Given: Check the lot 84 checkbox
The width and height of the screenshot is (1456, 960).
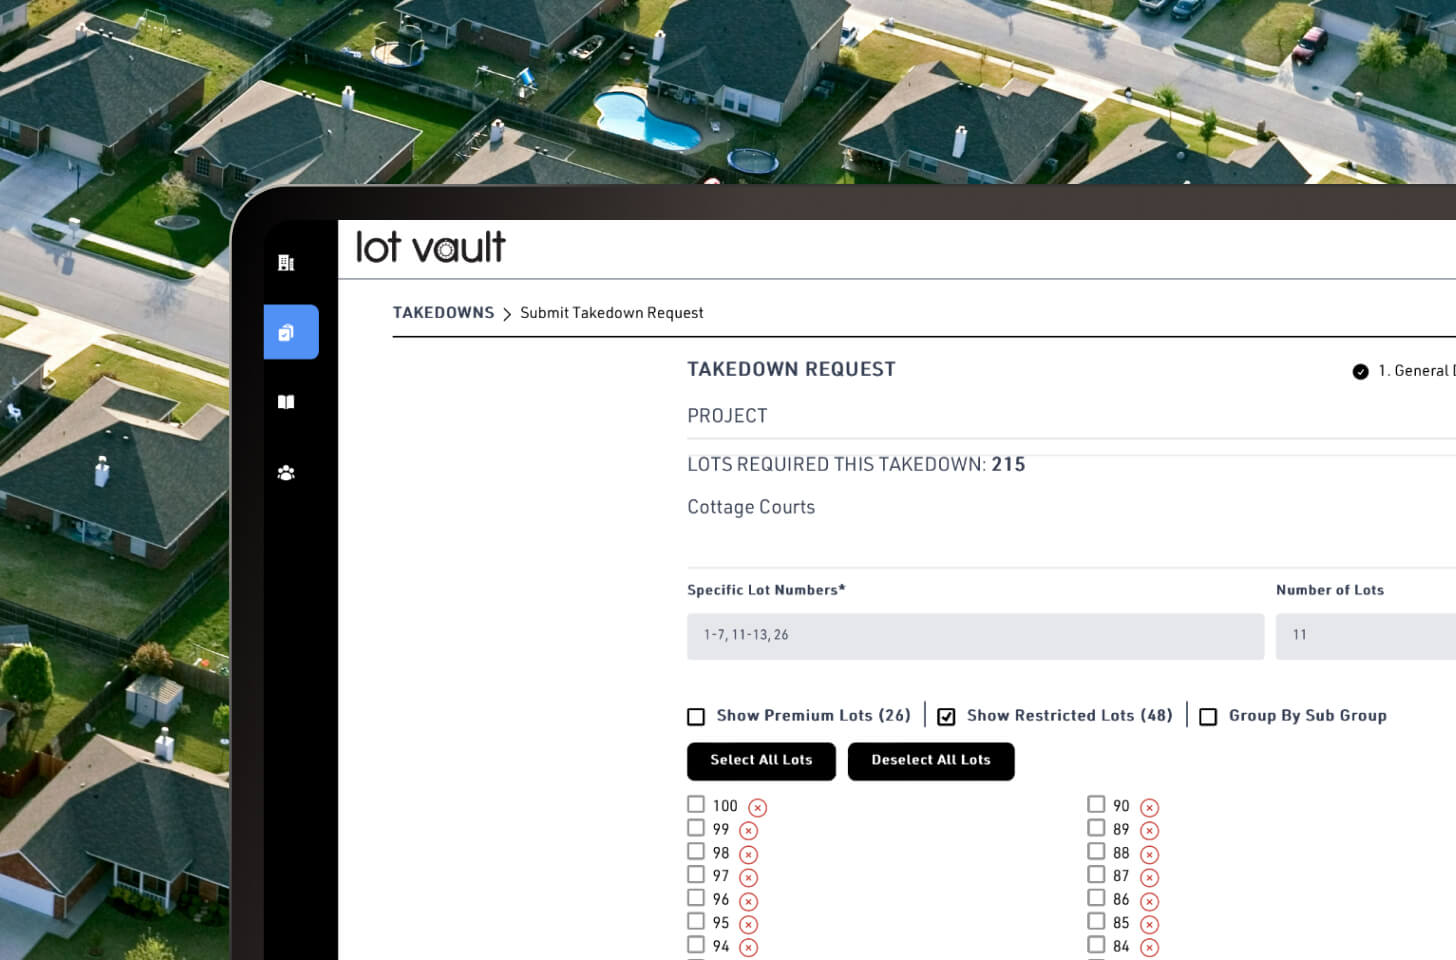Looking at the screenshot, I should (x=1096, y=944).
